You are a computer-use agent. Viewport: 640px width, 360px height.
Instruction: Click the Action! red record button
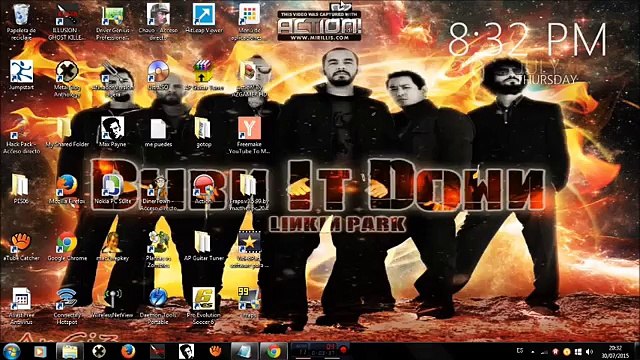[344, 350]
